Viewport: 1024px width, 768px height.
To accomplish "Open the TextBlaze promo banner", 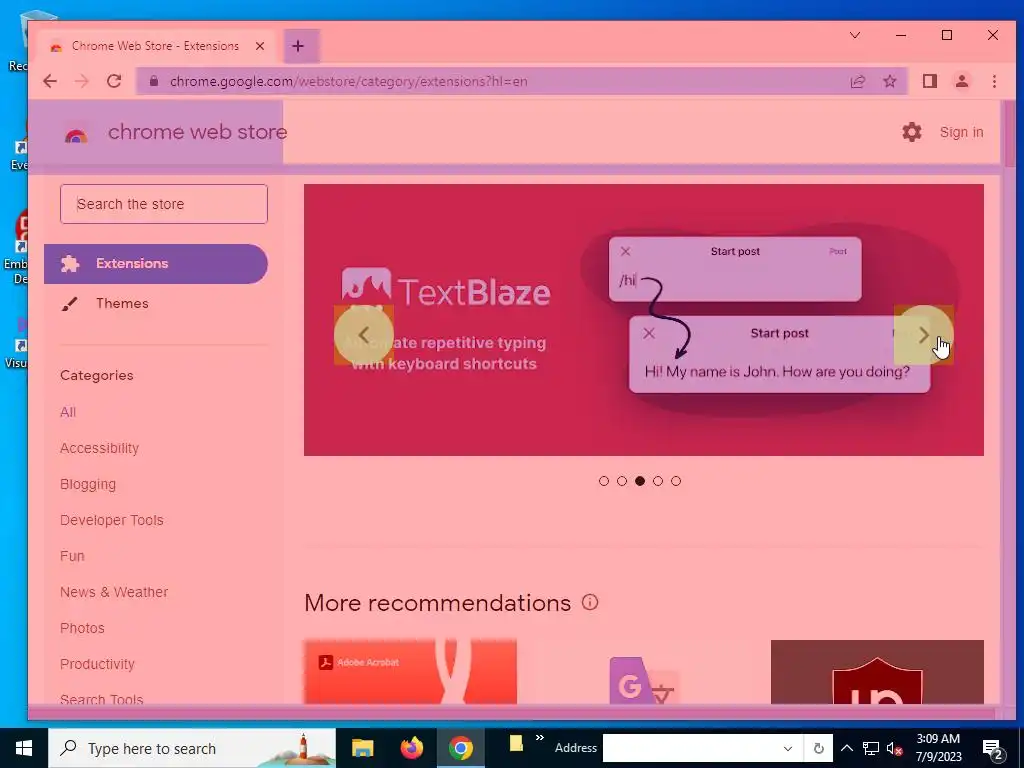I will (643, 320).
